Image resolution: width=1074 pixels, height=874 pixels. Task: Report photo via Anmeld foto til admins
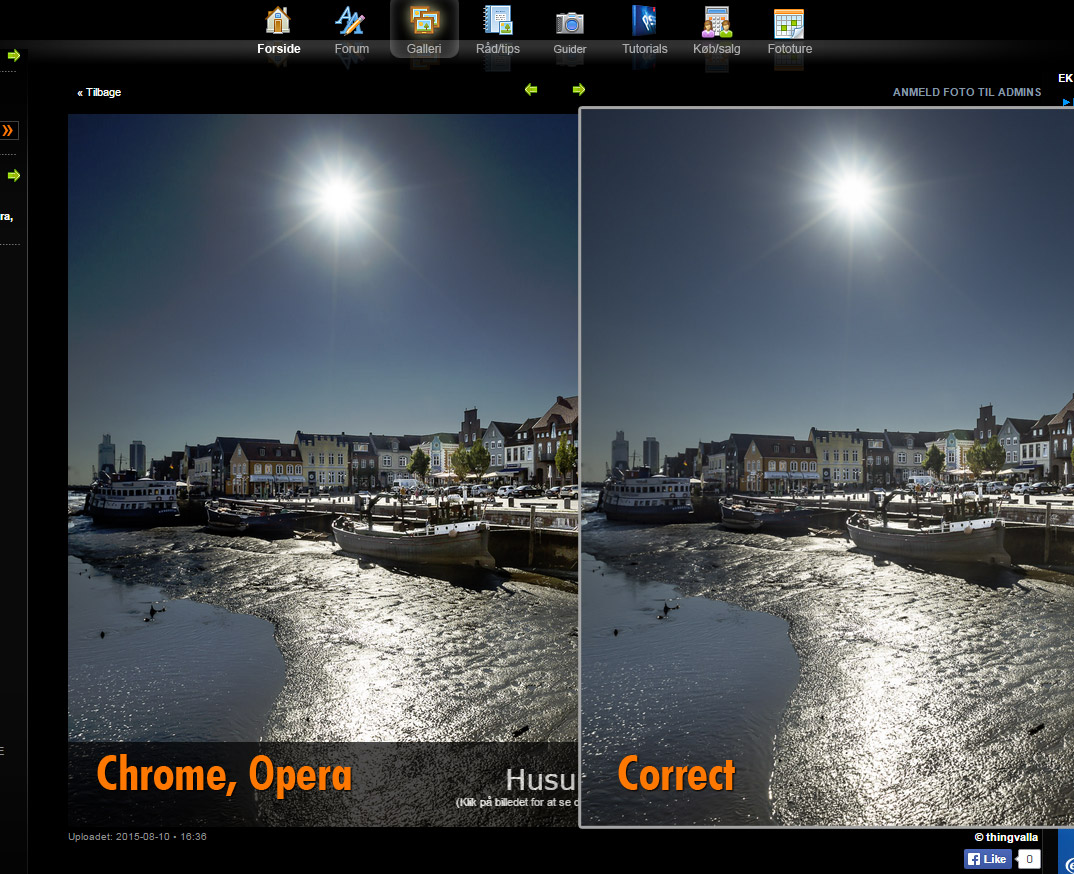966,92
